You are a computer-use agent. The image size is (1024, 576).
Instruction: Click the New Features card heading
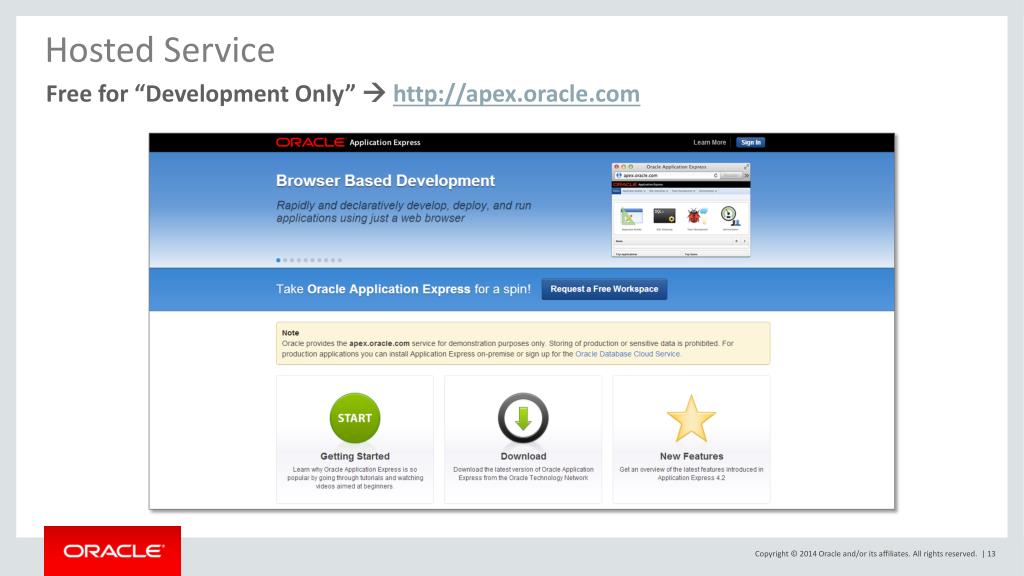tap(692, 456)
